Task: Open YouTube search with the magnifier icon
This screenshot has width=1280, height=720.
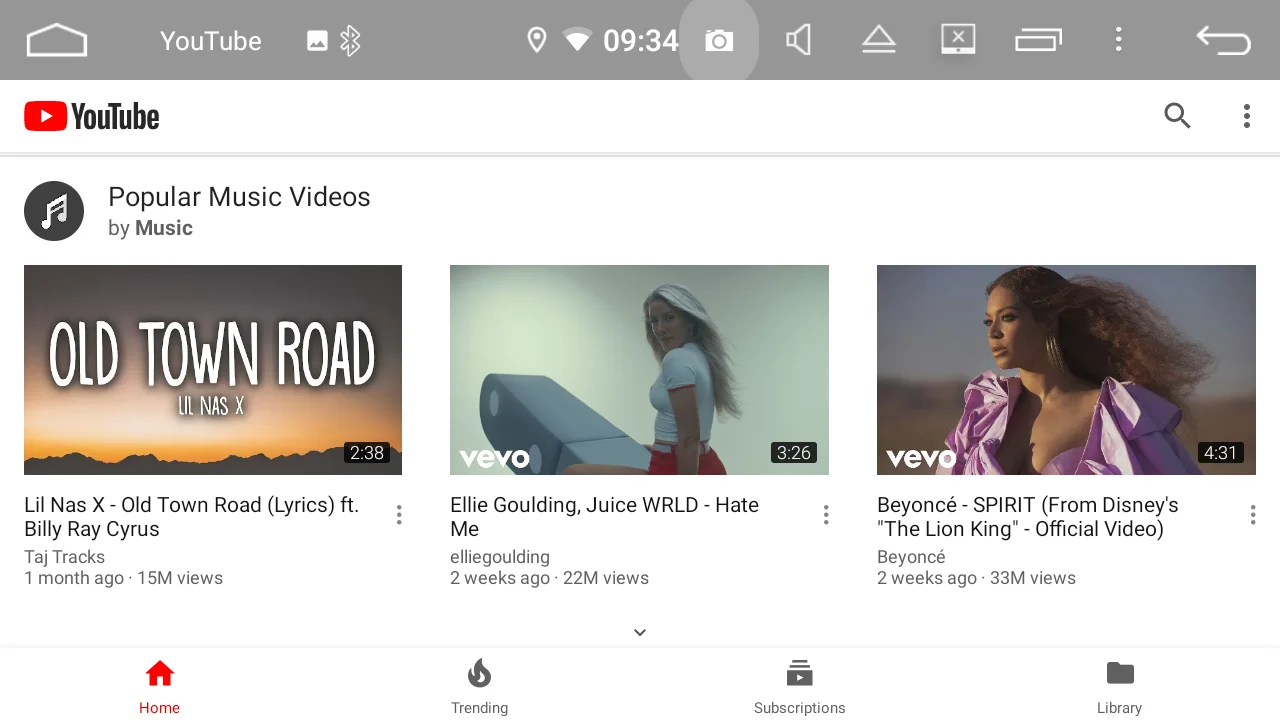Action: [1177, 117]
